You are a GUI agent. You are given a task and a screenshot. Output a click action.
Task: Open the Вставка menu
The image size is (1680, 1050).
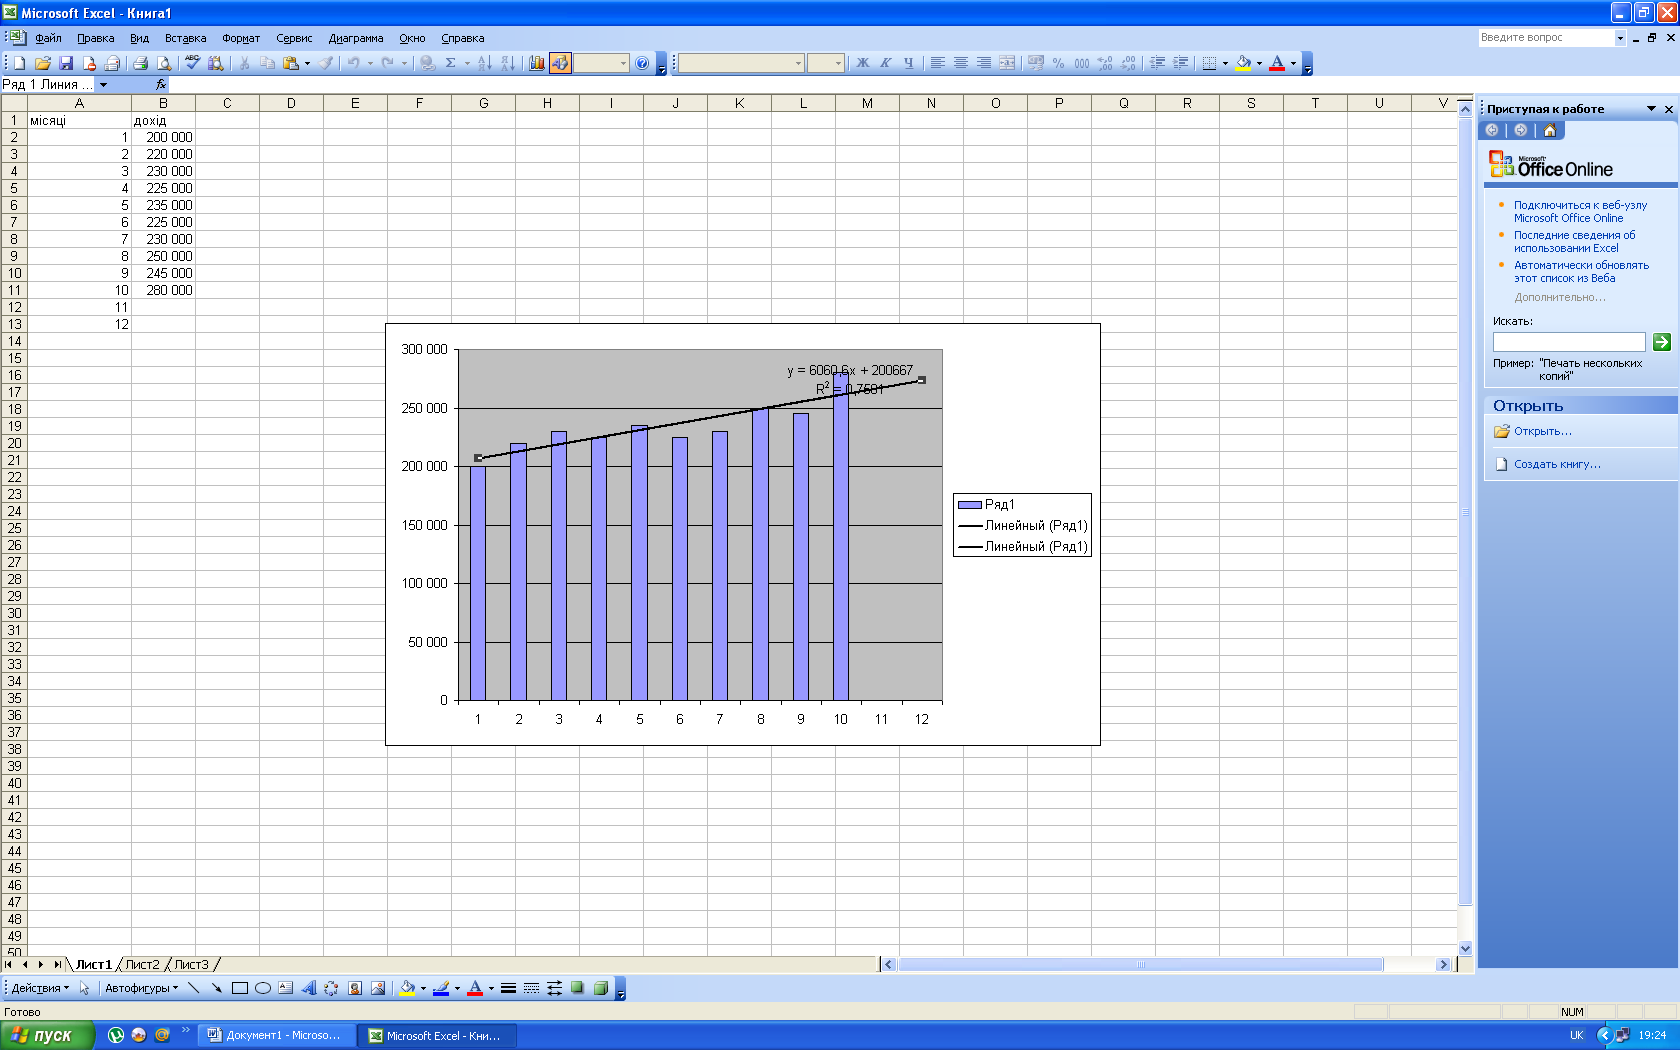tap(185, 38)
